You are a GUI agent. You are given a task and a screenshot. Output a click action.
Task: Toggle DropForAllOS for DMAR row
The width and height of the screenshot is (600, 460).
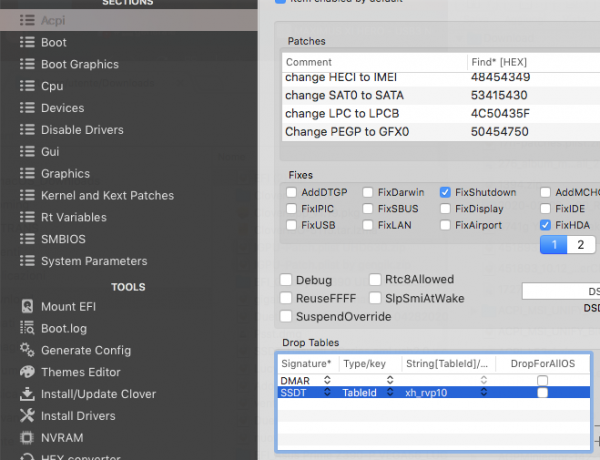pyautogui.click(x=542, y=381)
